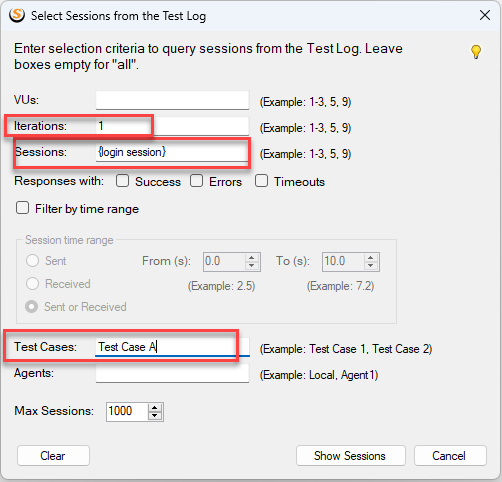Click the Sessions field containing {login session}
The height and width of the screenshot is (482, 502).
pyautogui.click(x=172, y=152)
